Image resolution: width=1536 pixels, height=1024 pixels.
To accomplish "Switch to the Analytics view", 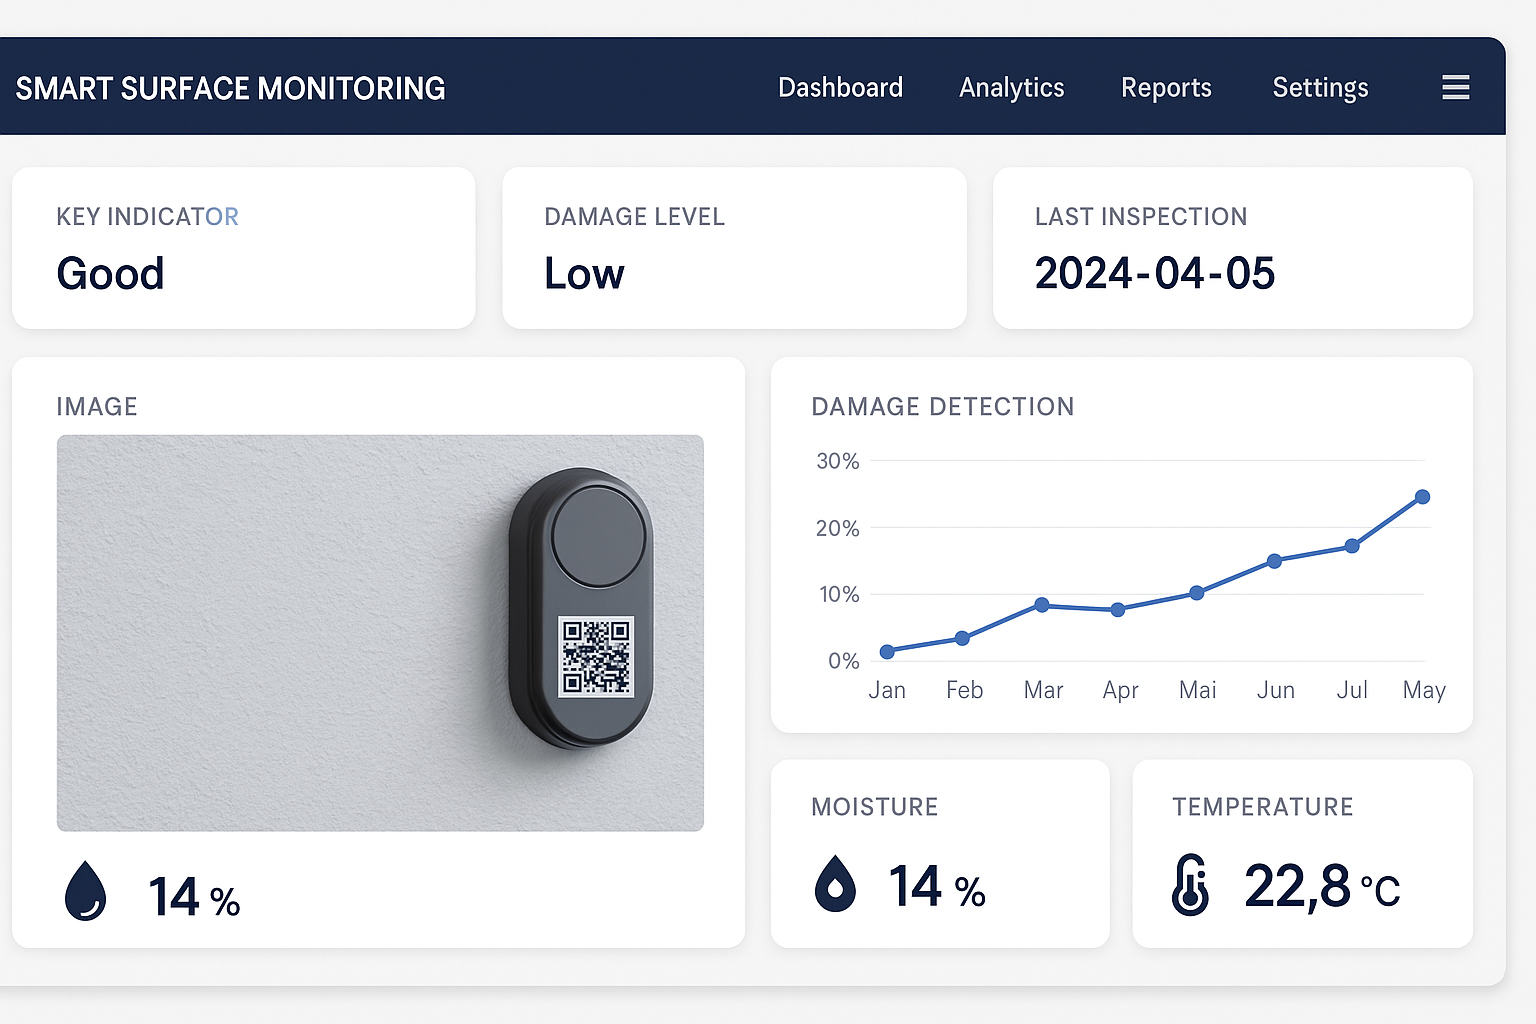I will coord(1011,88).
